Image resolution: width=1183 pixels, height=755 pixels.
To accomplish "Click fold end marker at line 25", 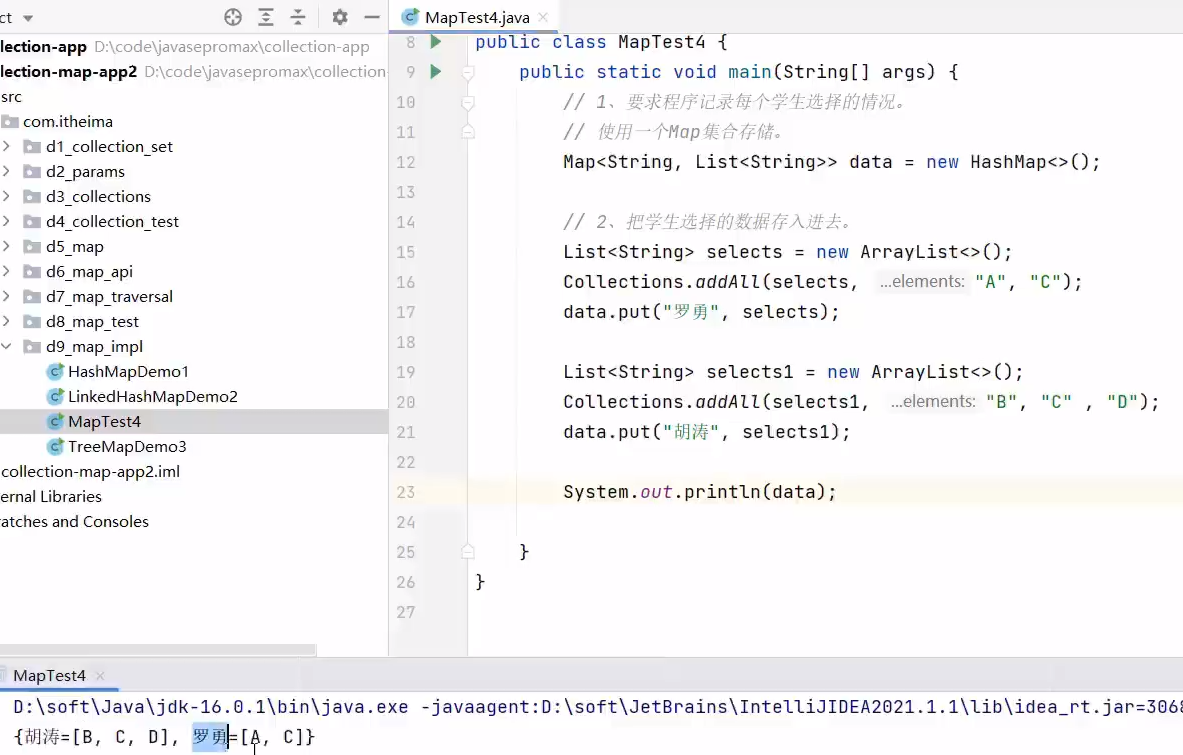I will tap(468, 552).
